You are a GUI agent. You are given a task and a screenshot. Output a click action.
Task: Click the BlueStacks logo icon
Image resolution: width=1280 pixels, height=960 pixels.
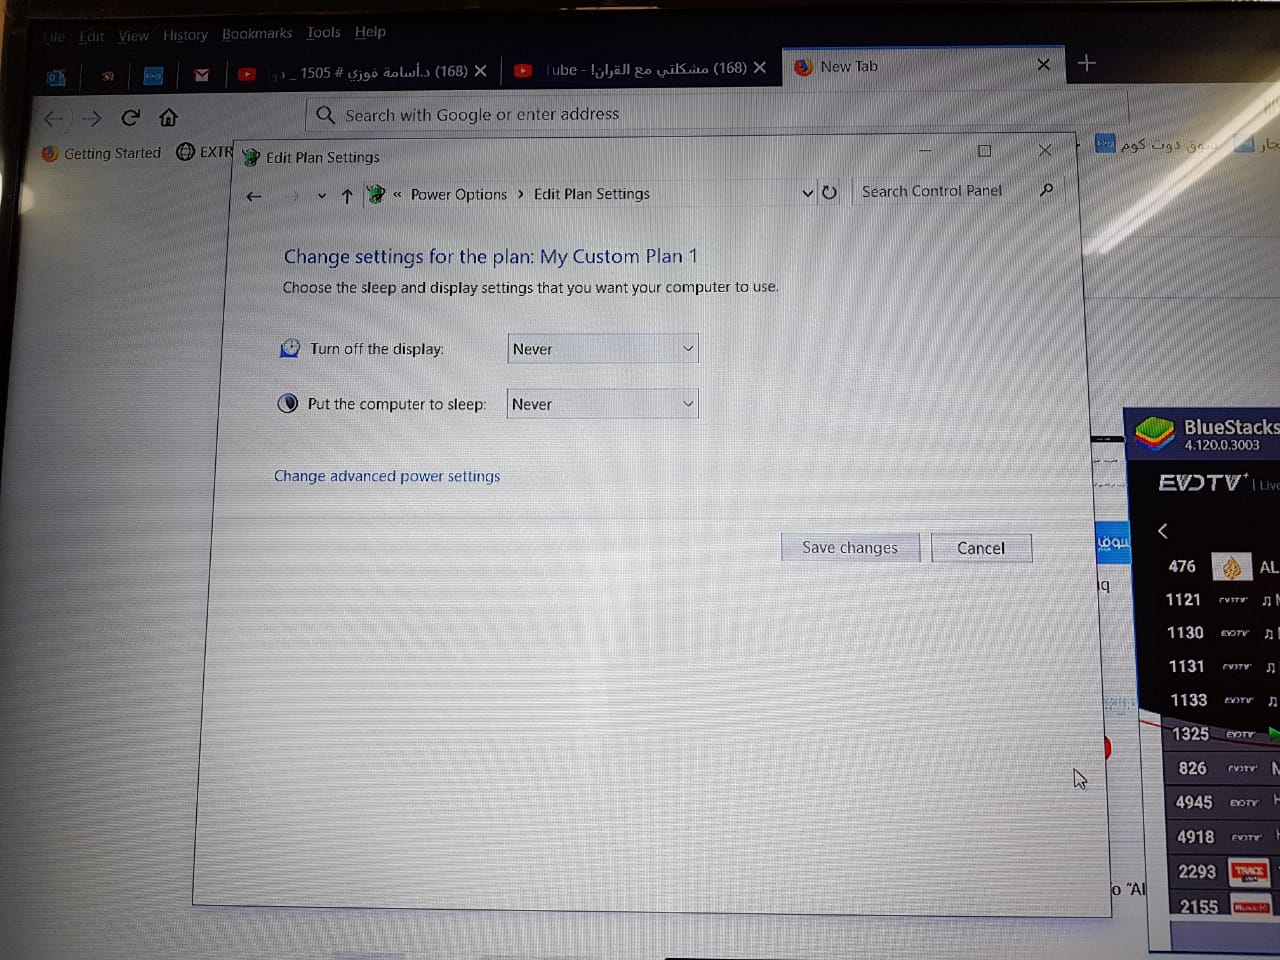click(1153, 434)
